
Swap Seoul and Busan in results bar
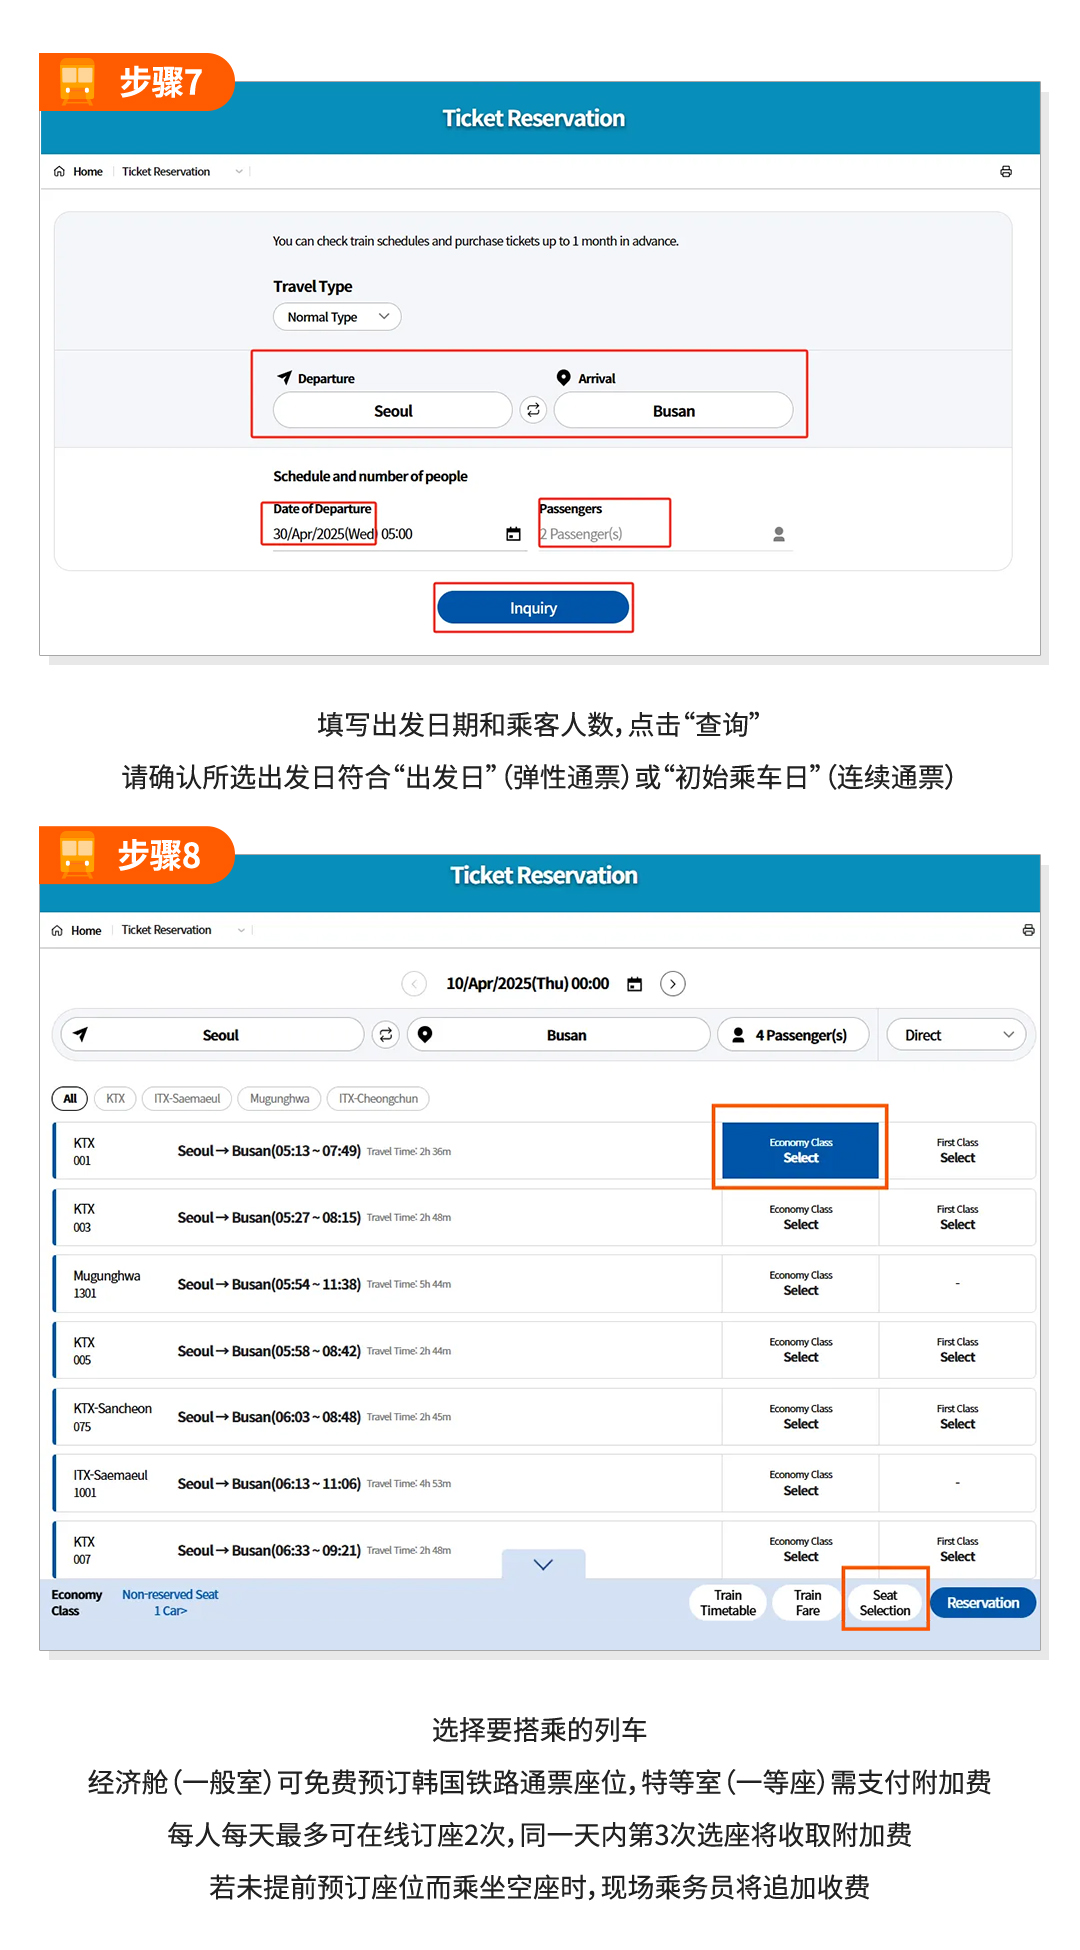point(386,1035)
